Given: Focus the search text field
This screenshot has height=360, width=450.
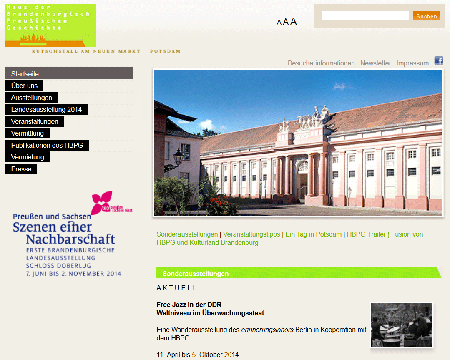Looking at the screenshot, I should pyautogui.click(x=365, y=15).
